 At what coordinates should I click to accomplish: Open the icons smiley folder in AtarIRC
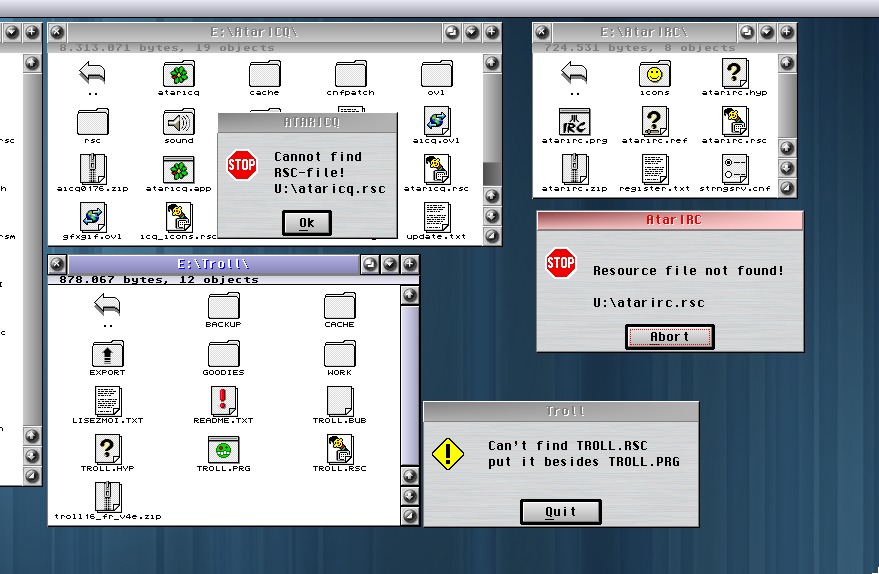(x=654, y=73)
